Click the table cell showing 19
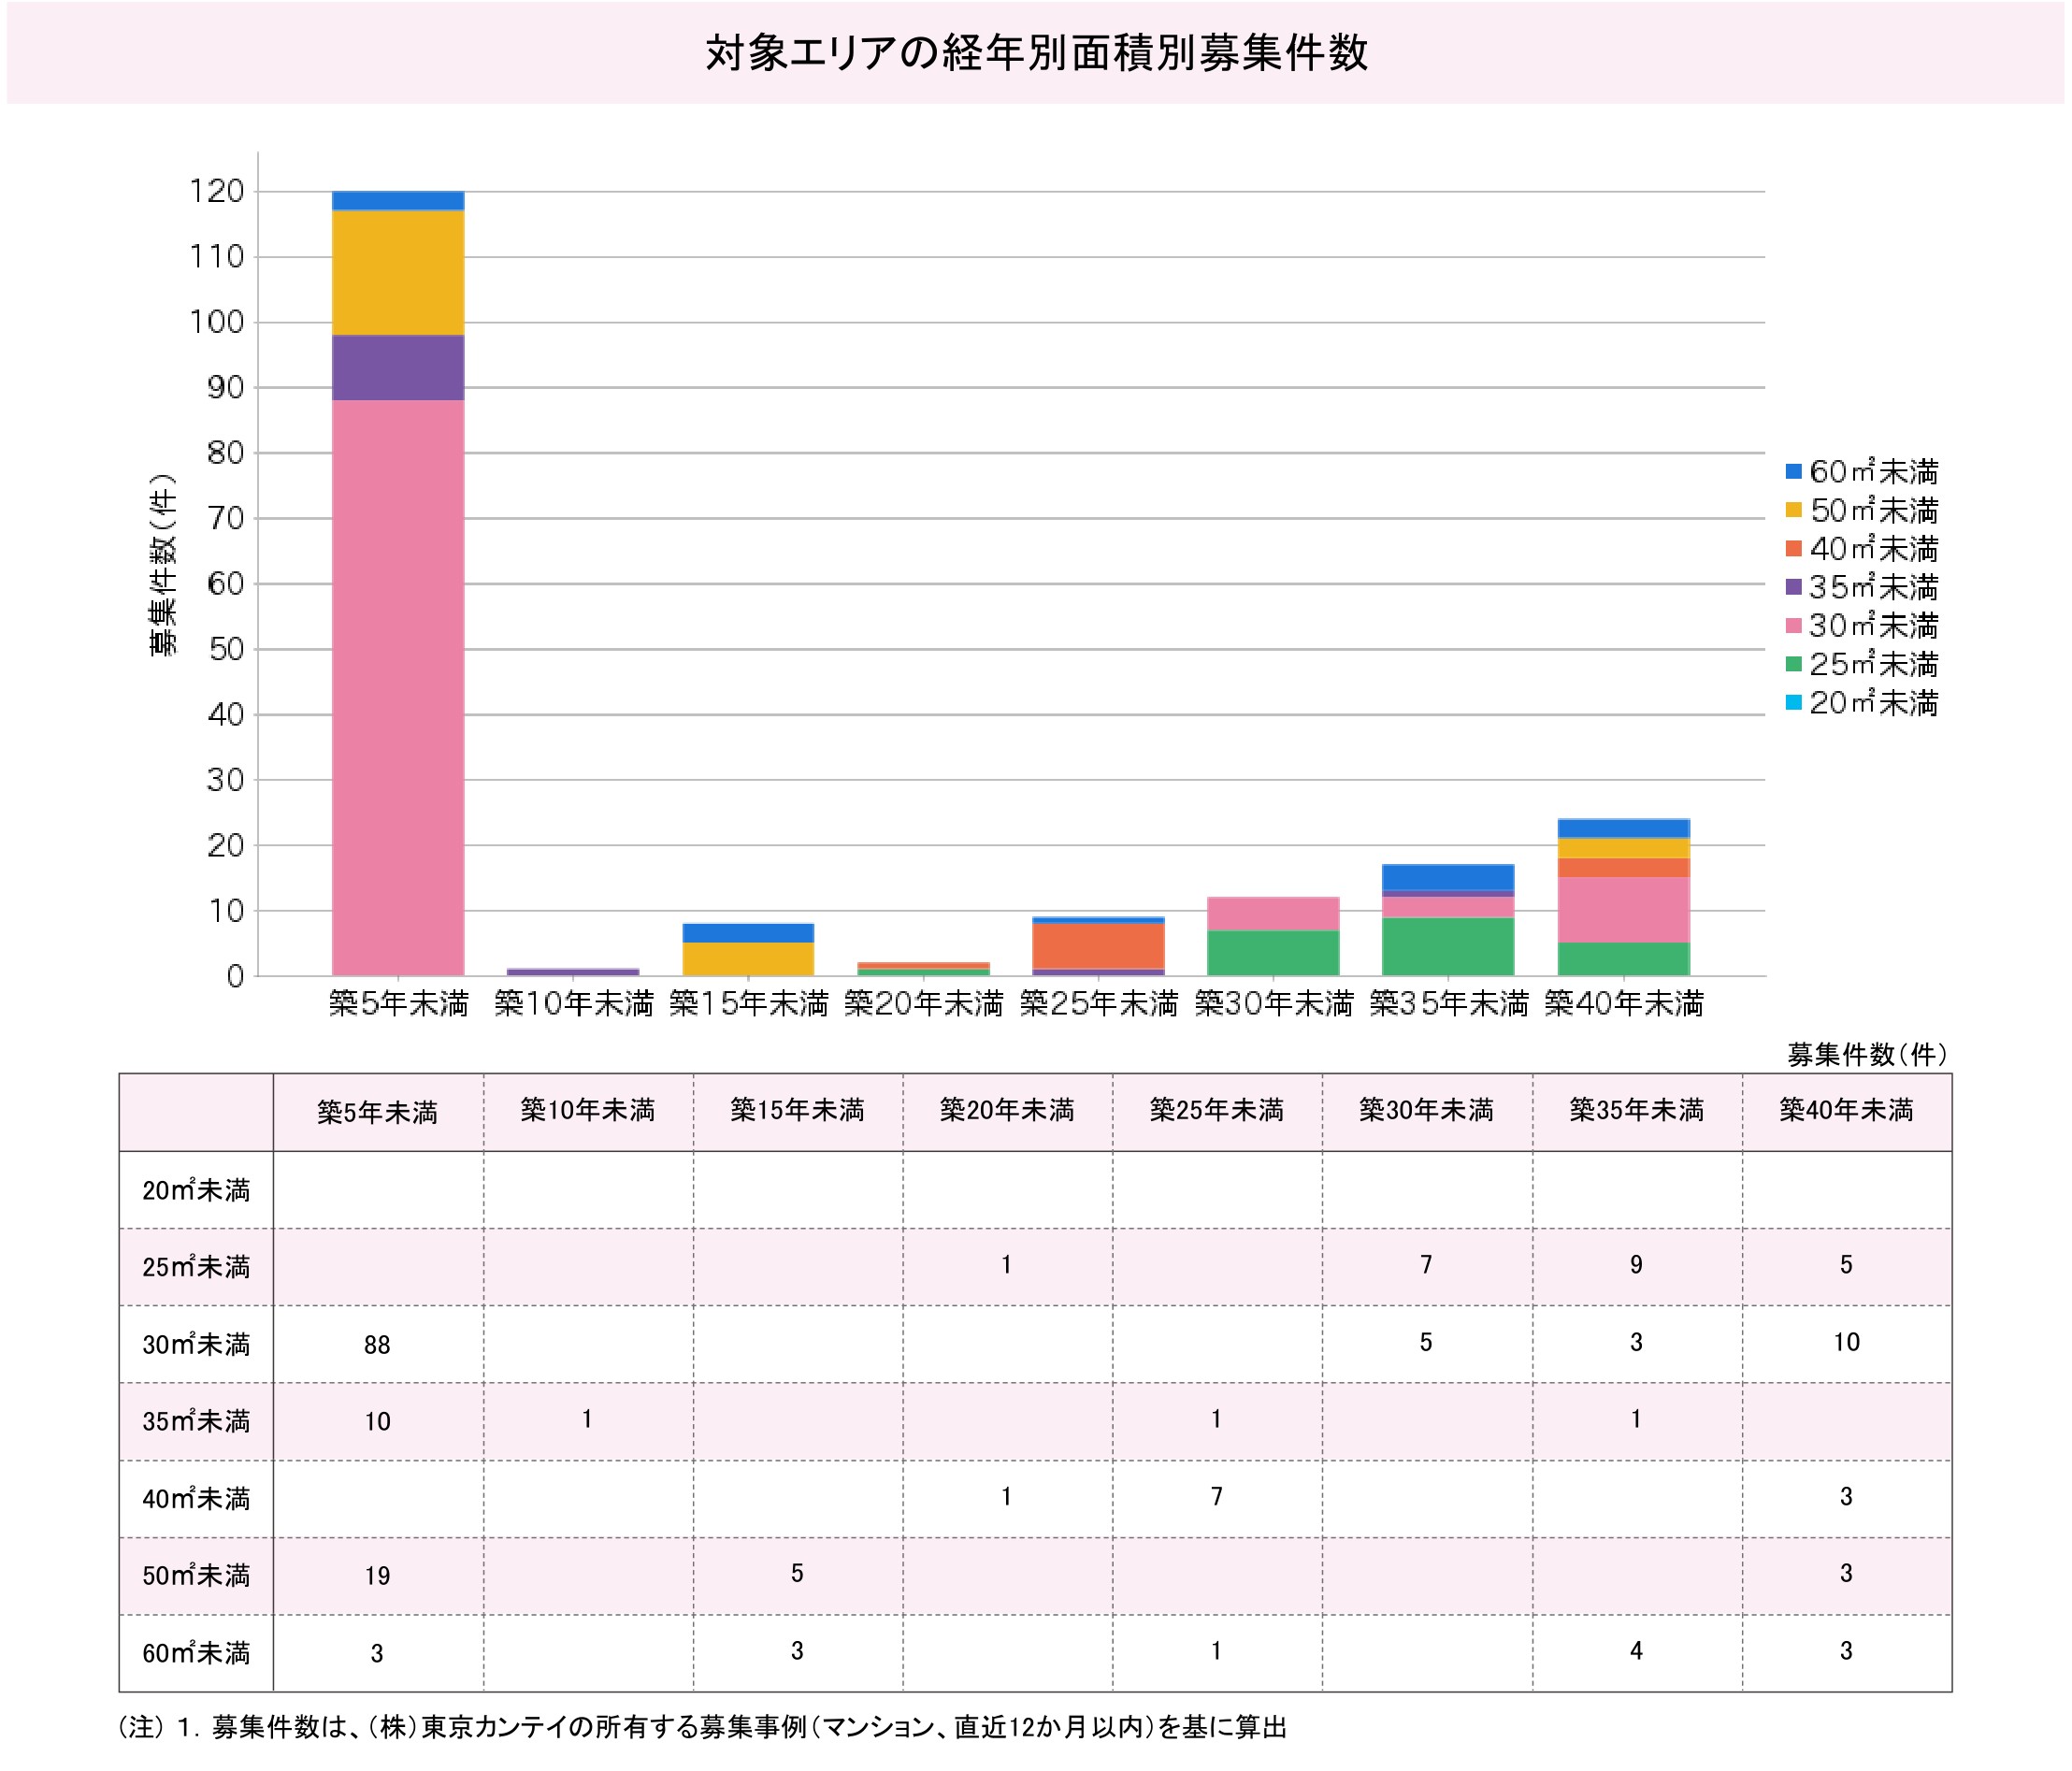The height and width of the screenshot is (1771, 2072). coord(378,1576)
